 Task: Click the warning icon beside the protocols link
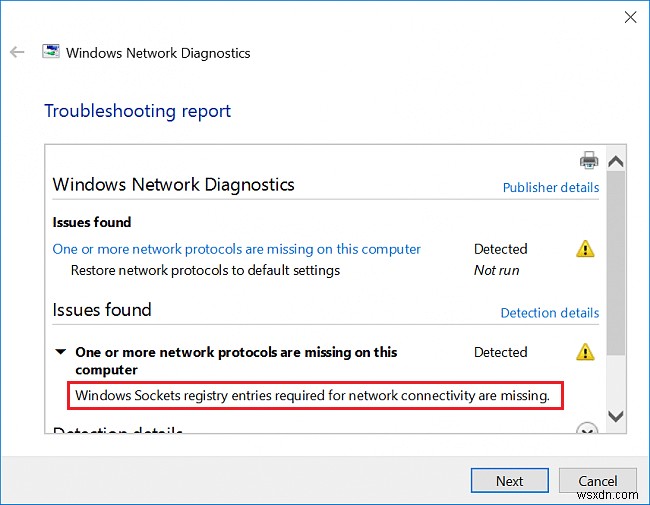585,249
